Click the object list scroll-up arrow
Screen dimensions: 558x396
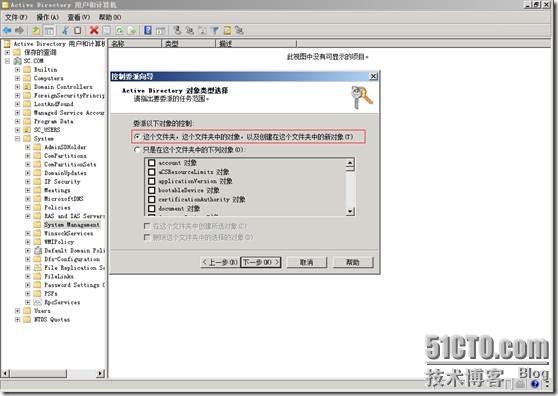[x=350, y=164]
